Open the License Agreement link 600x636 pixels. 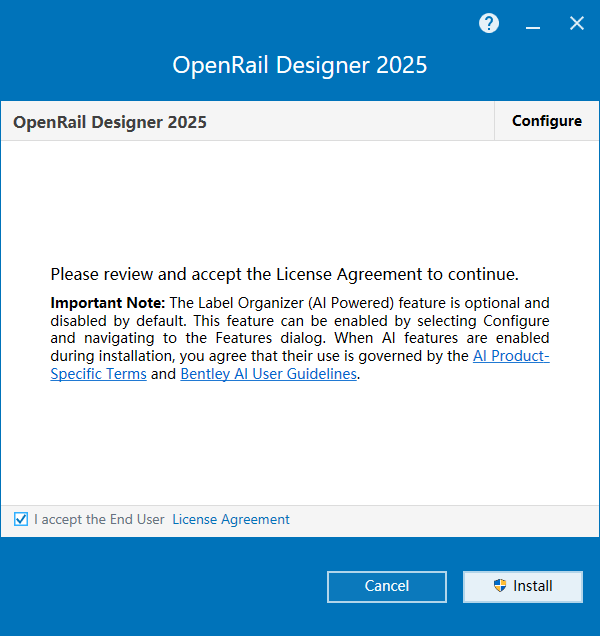tap(231, 519)
